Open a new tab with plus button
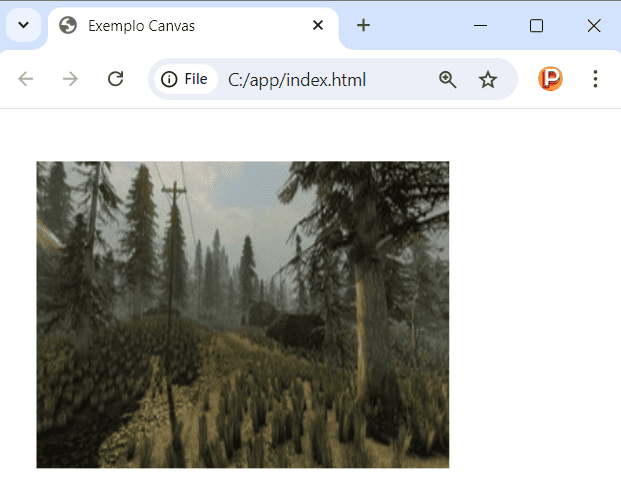 (x=363, y=25)
